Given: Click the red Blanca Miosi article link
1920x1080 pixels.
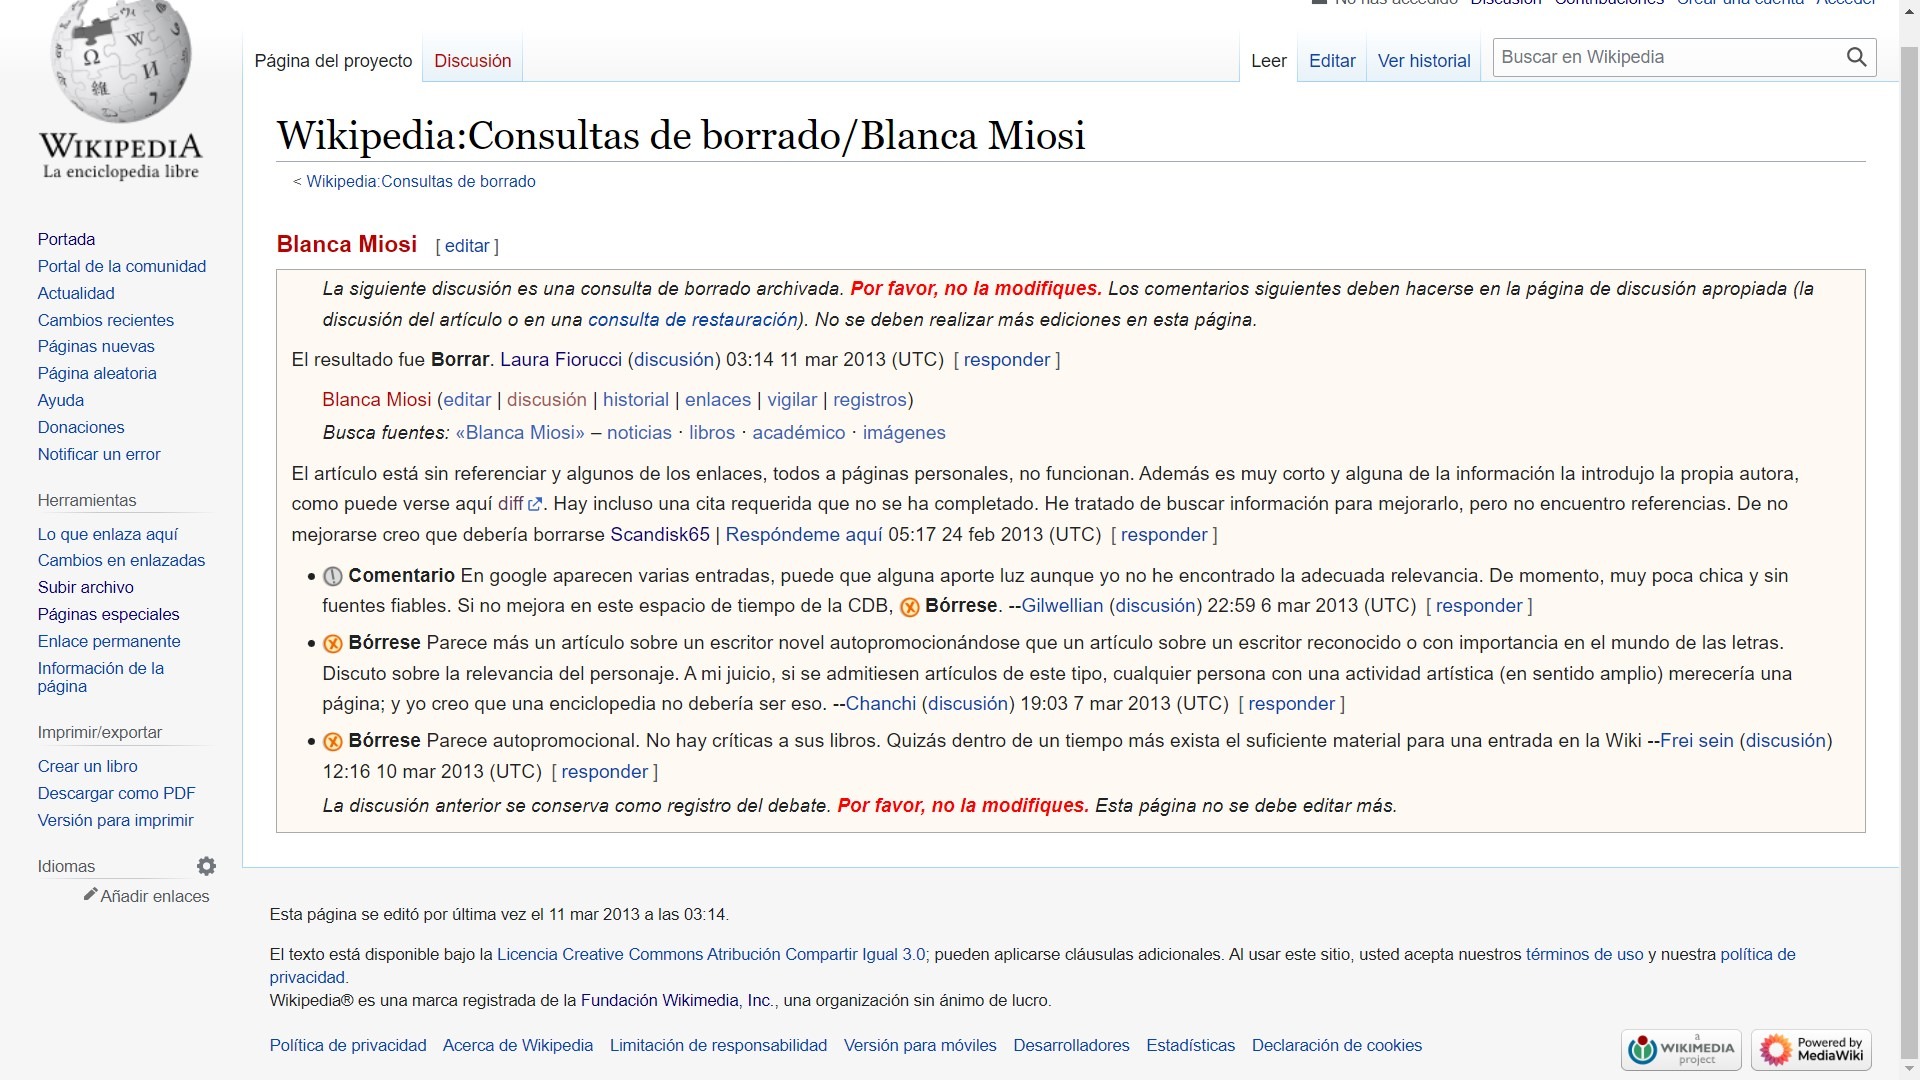Looking at the screenshot, I should click(377, 400).
